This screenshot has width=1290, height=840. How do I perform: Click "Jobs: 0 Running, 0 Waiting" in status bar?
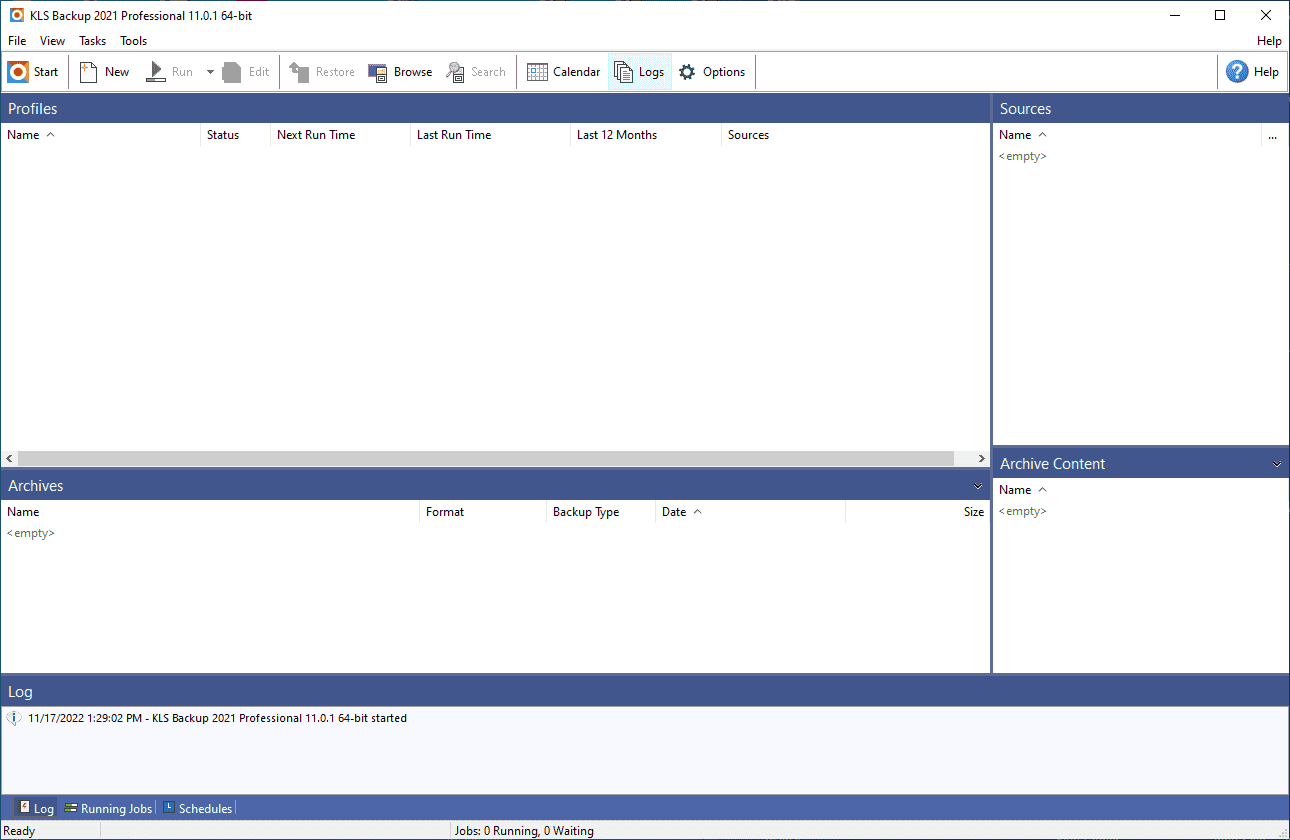point(524,831)
